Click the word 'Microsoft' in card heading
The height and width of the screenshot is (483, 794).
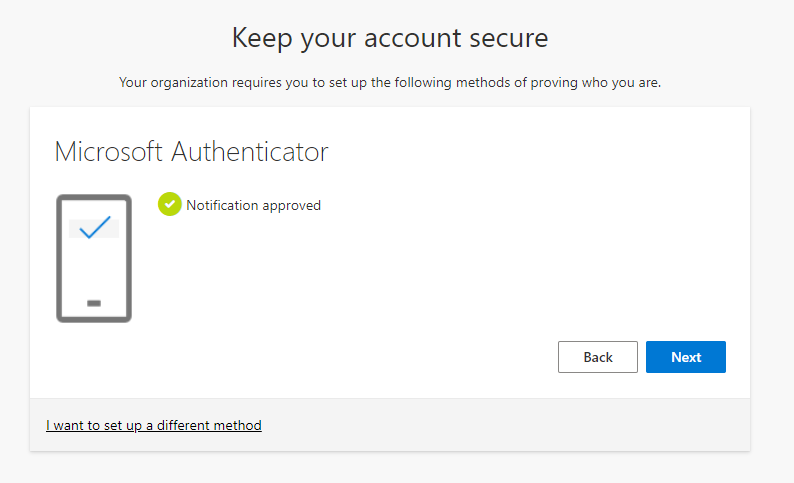pos(109,152)
